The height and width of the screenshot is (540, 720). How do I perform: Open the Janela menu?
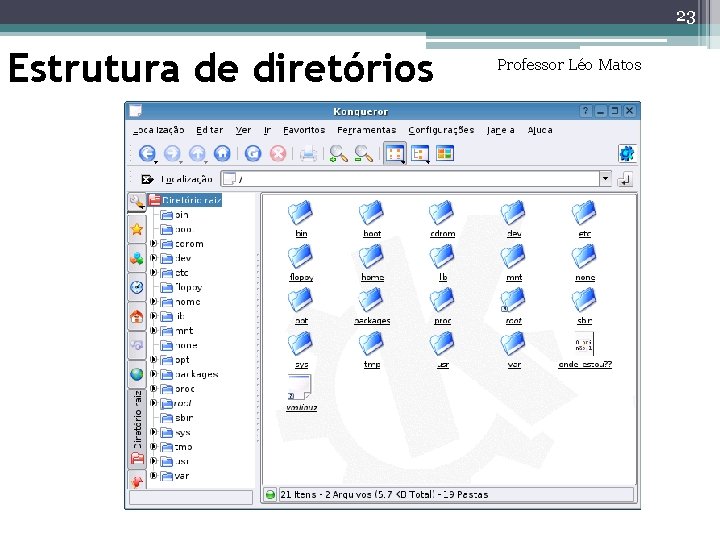coord(501,130)
